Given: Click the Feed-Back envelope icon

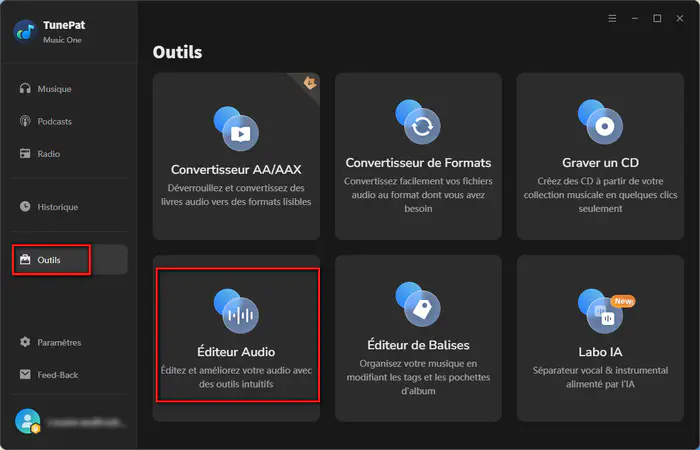Looking at the screenshot, I should pos(25,375).
